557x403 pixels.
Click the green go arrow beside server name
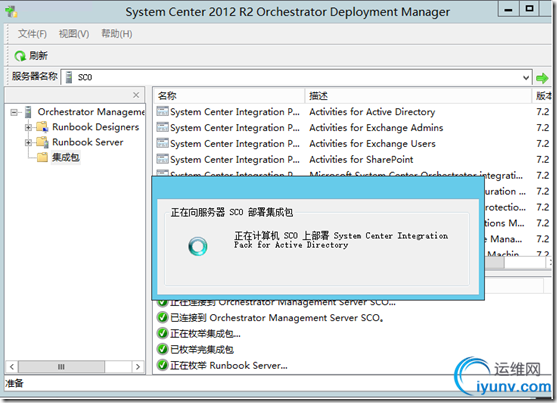[x=542, y=78]
